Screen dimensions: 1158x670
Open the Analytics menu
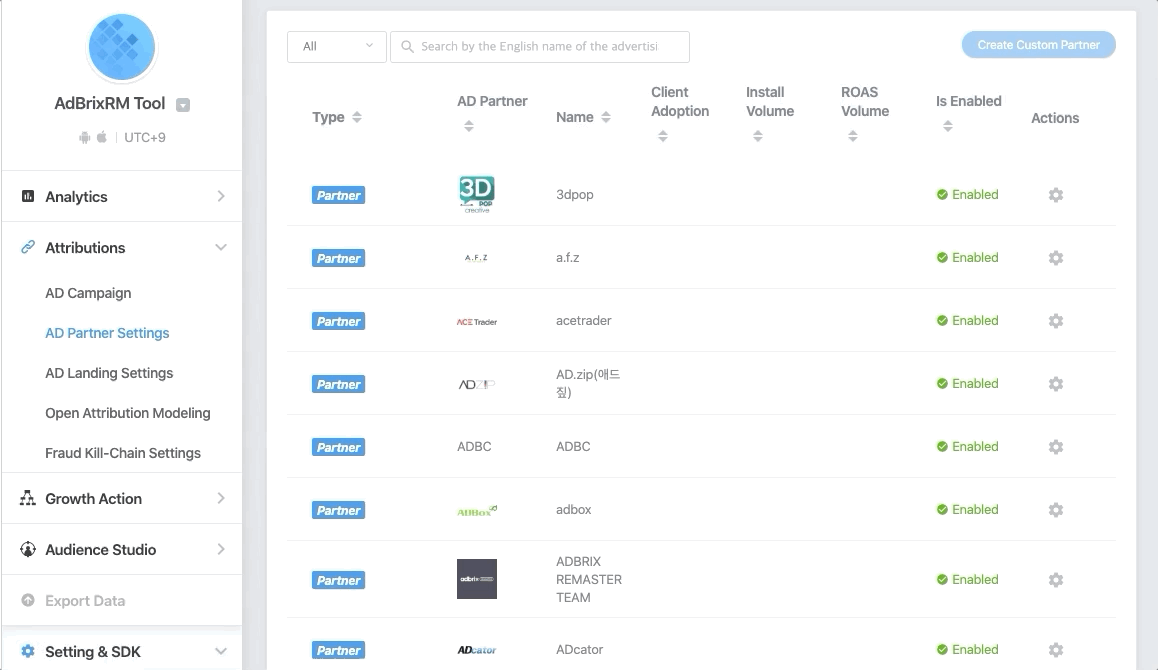(122, 196)
